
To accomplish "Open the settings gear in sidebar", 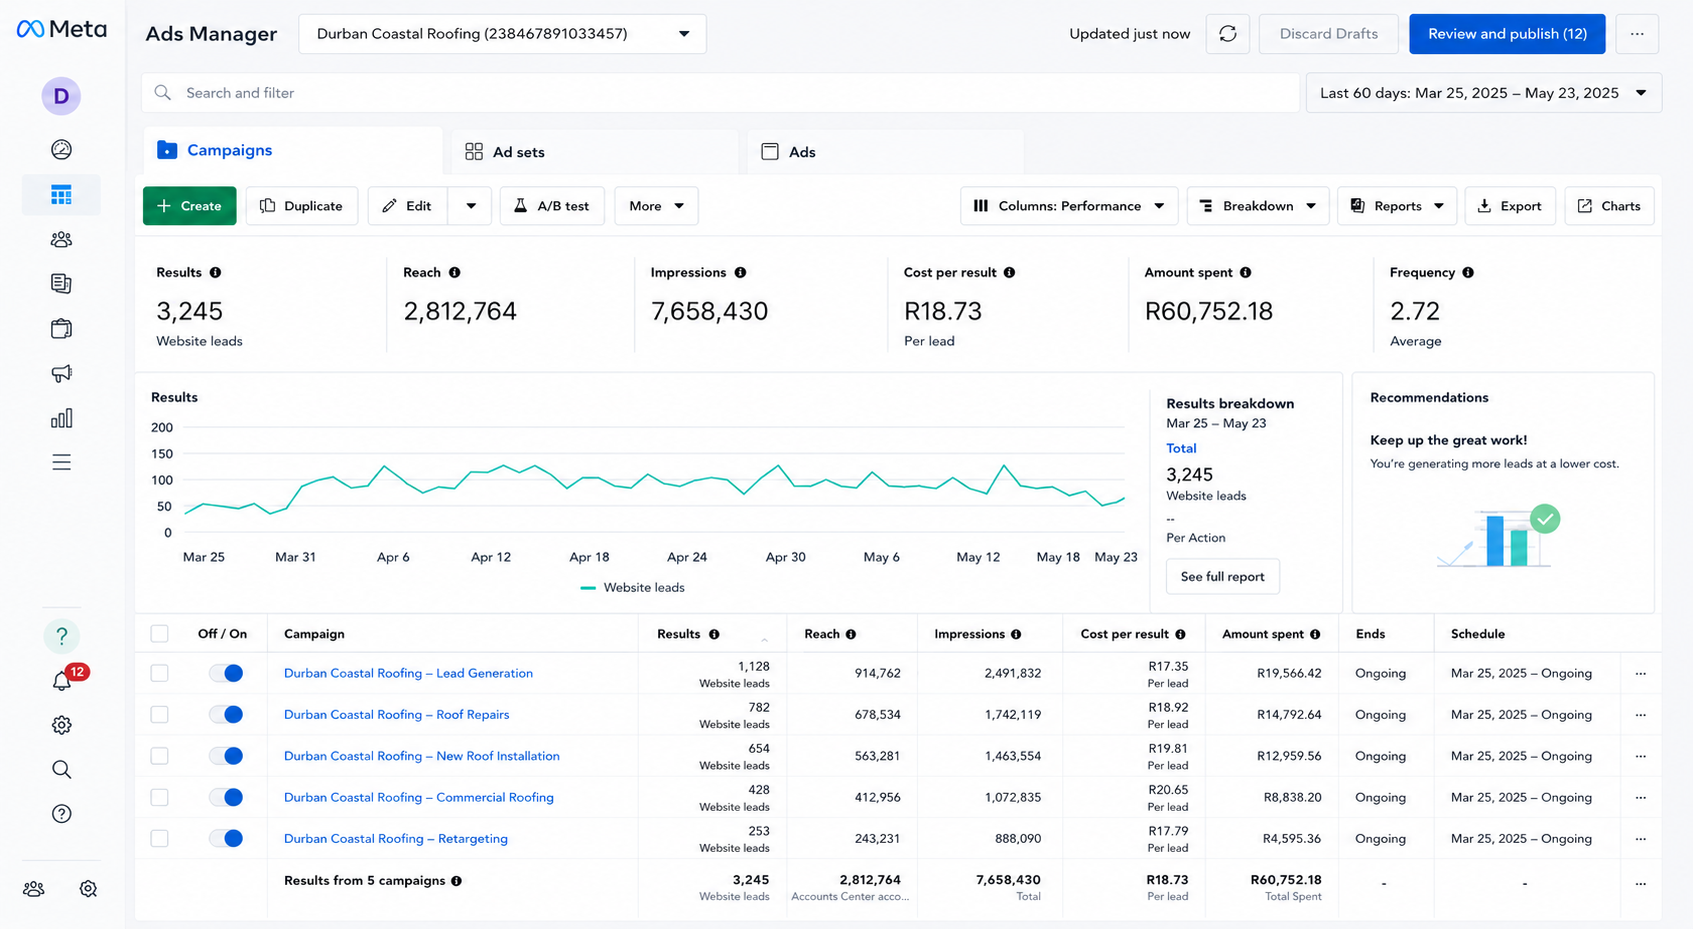I will pos(61,725).
